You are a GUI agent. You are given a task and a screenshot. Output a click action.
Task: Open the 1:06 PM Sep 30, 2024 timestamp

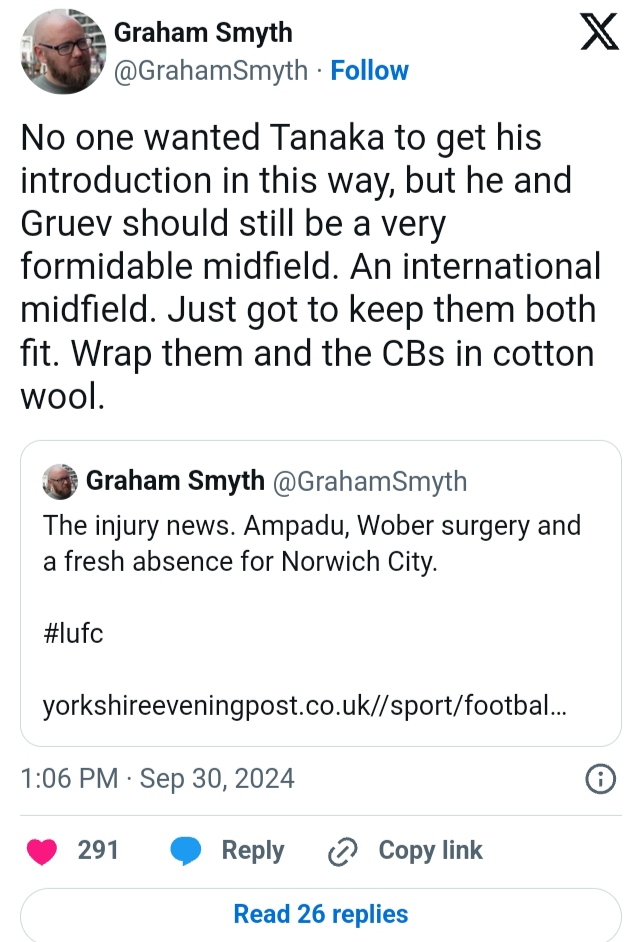coord(157,779)
